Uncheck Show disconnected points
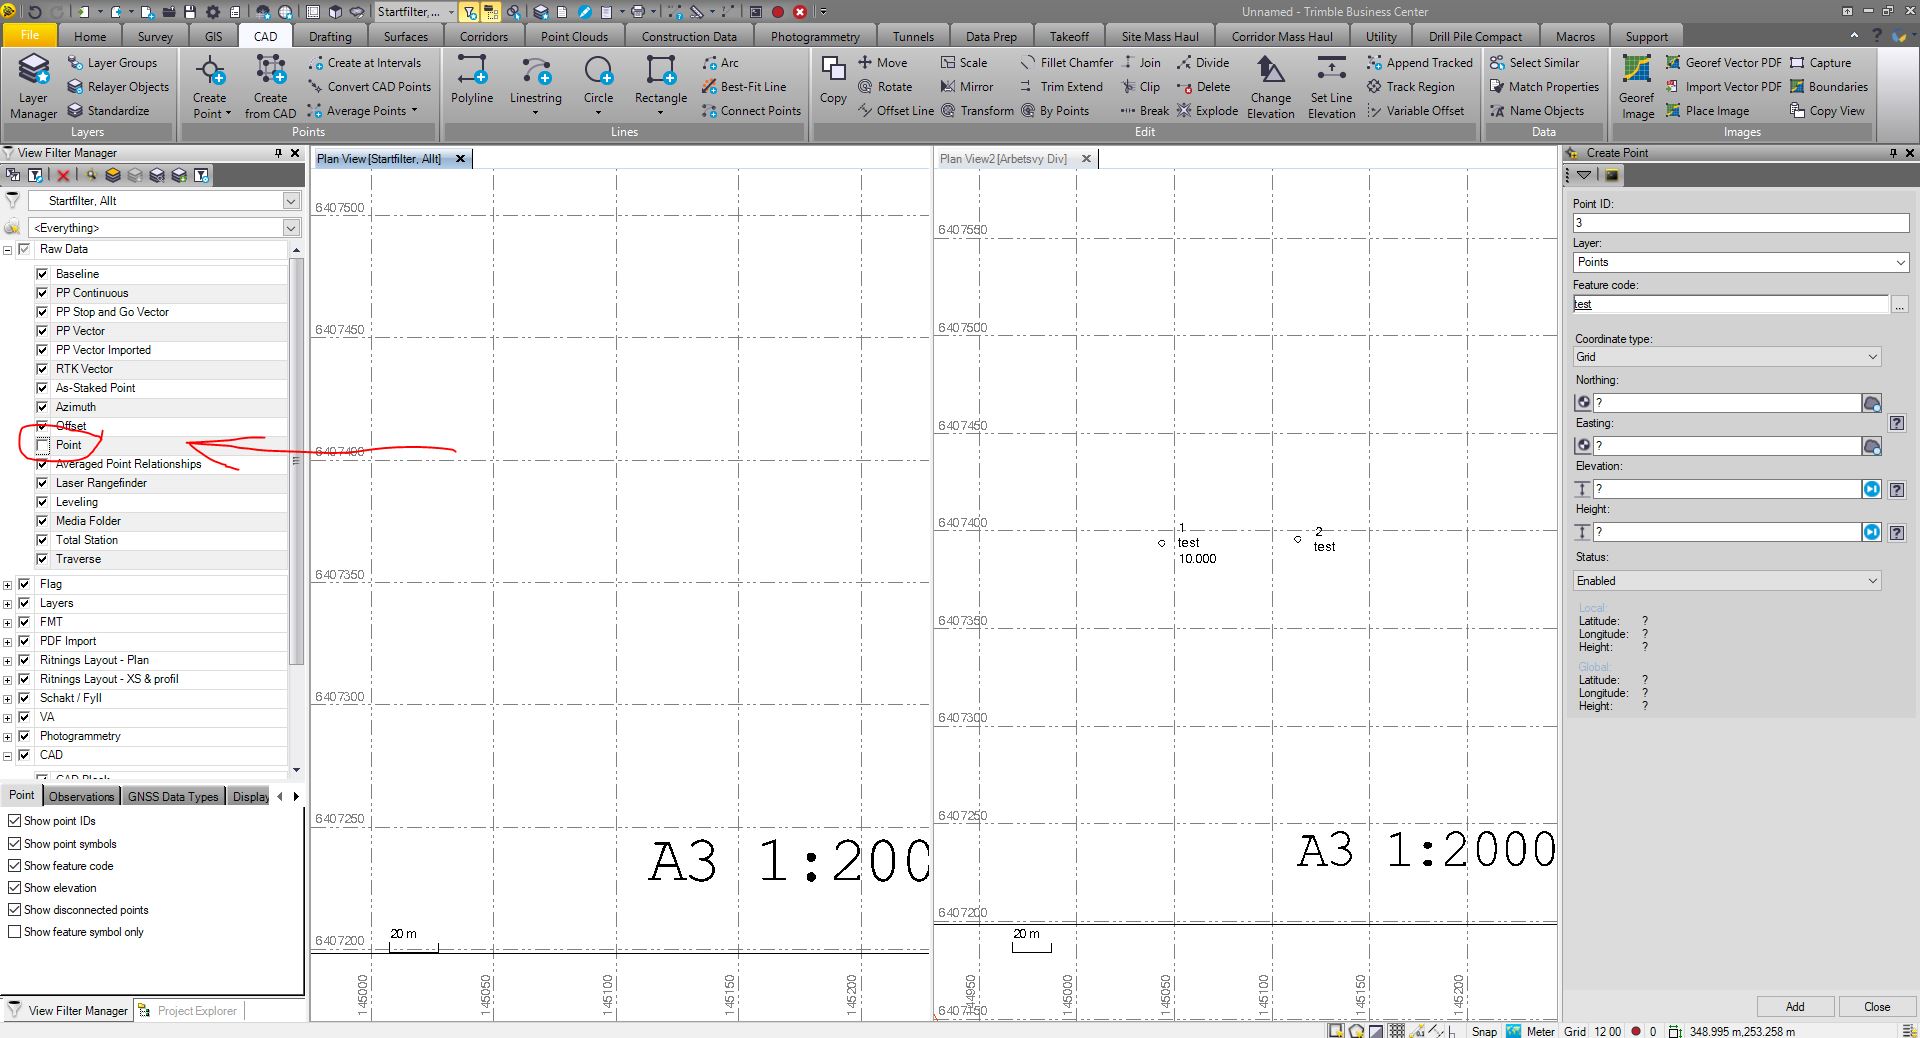Image resolution: width=1920 pixels, height=1038 pixels. coord(14,910)
